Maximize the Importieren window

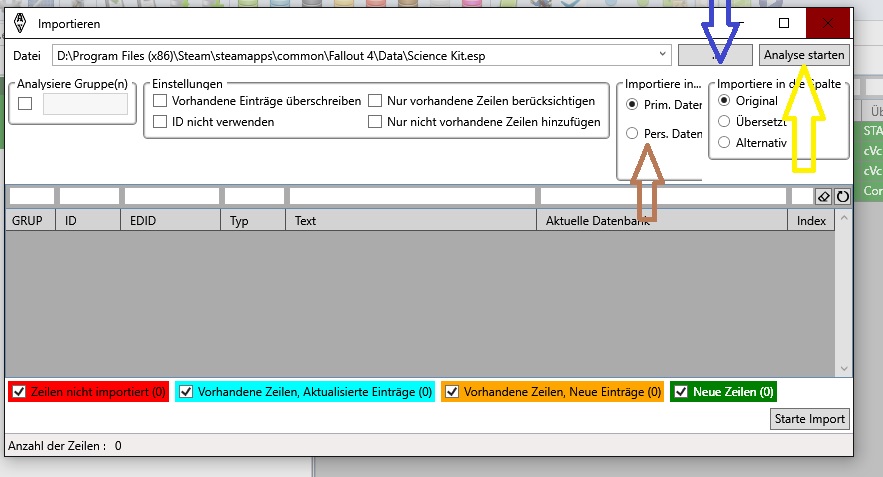pyautogui.click(x=783, y=22)
